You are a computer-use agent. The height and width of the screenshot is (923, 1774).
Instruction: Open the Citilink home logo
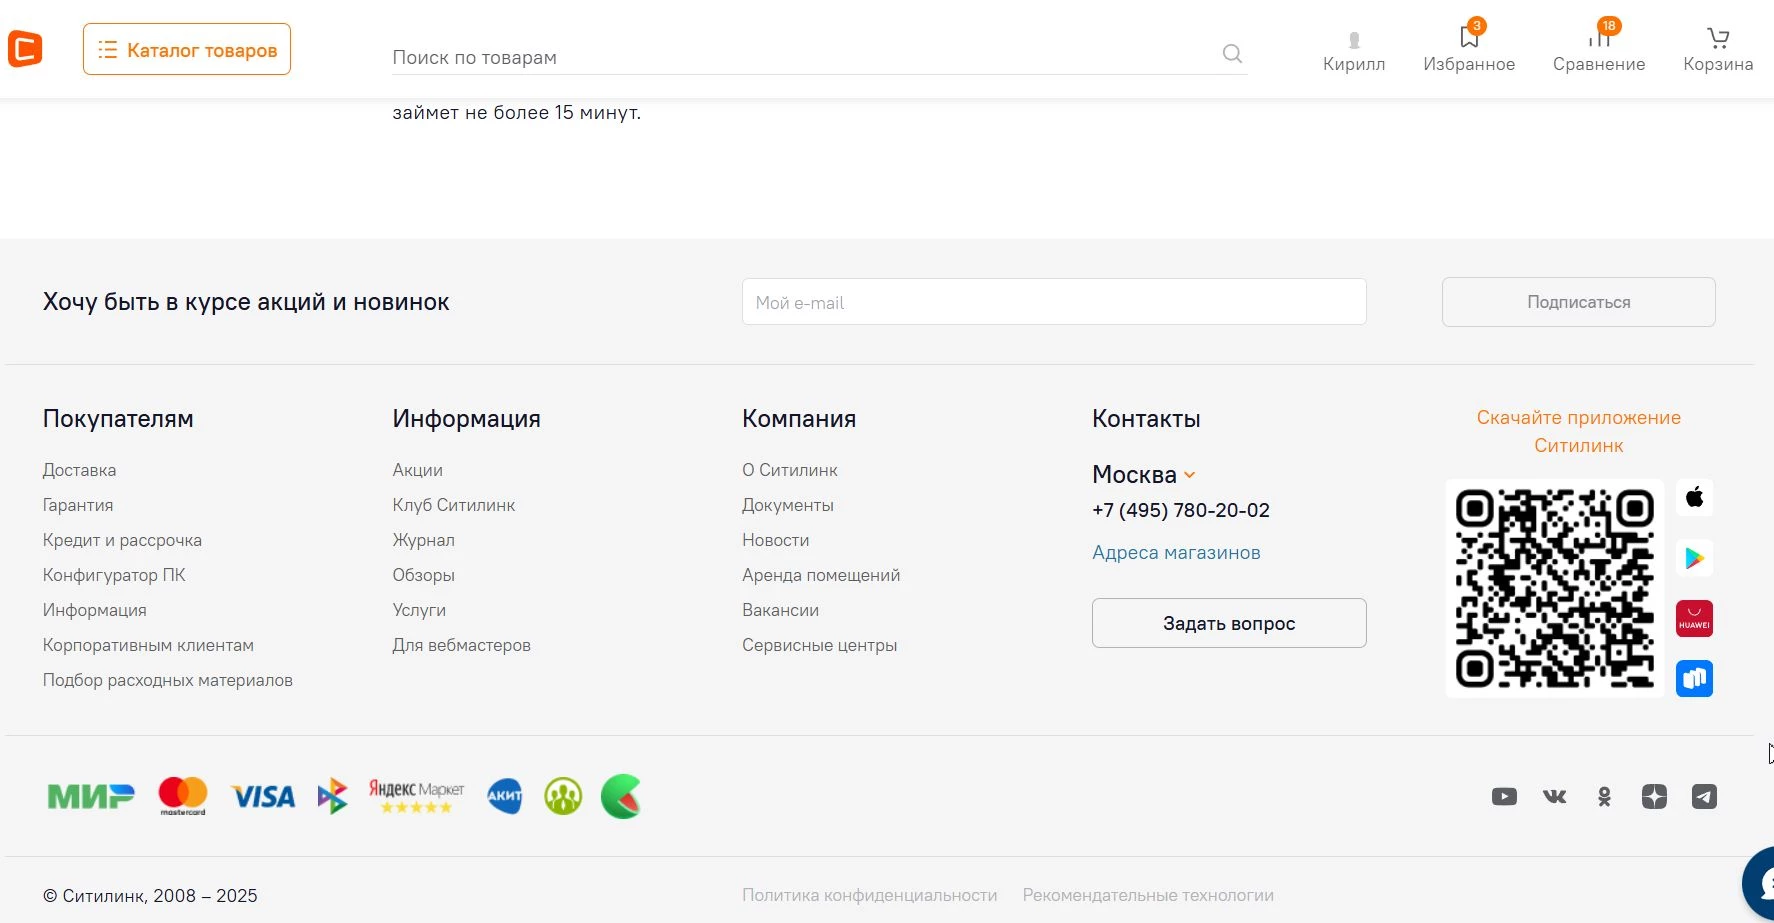click(x=25, y=49)
